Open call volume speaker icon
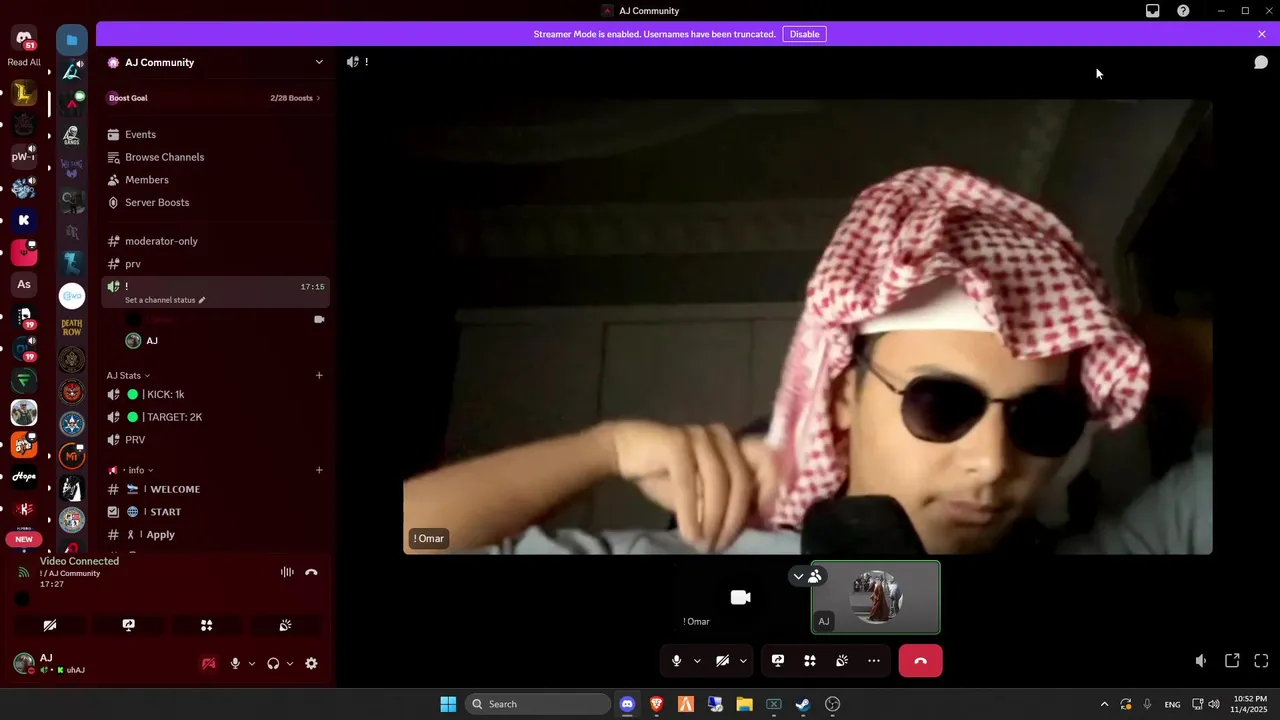The width and height of the screenshot is (1280, 720). [x=1202, y=661]
